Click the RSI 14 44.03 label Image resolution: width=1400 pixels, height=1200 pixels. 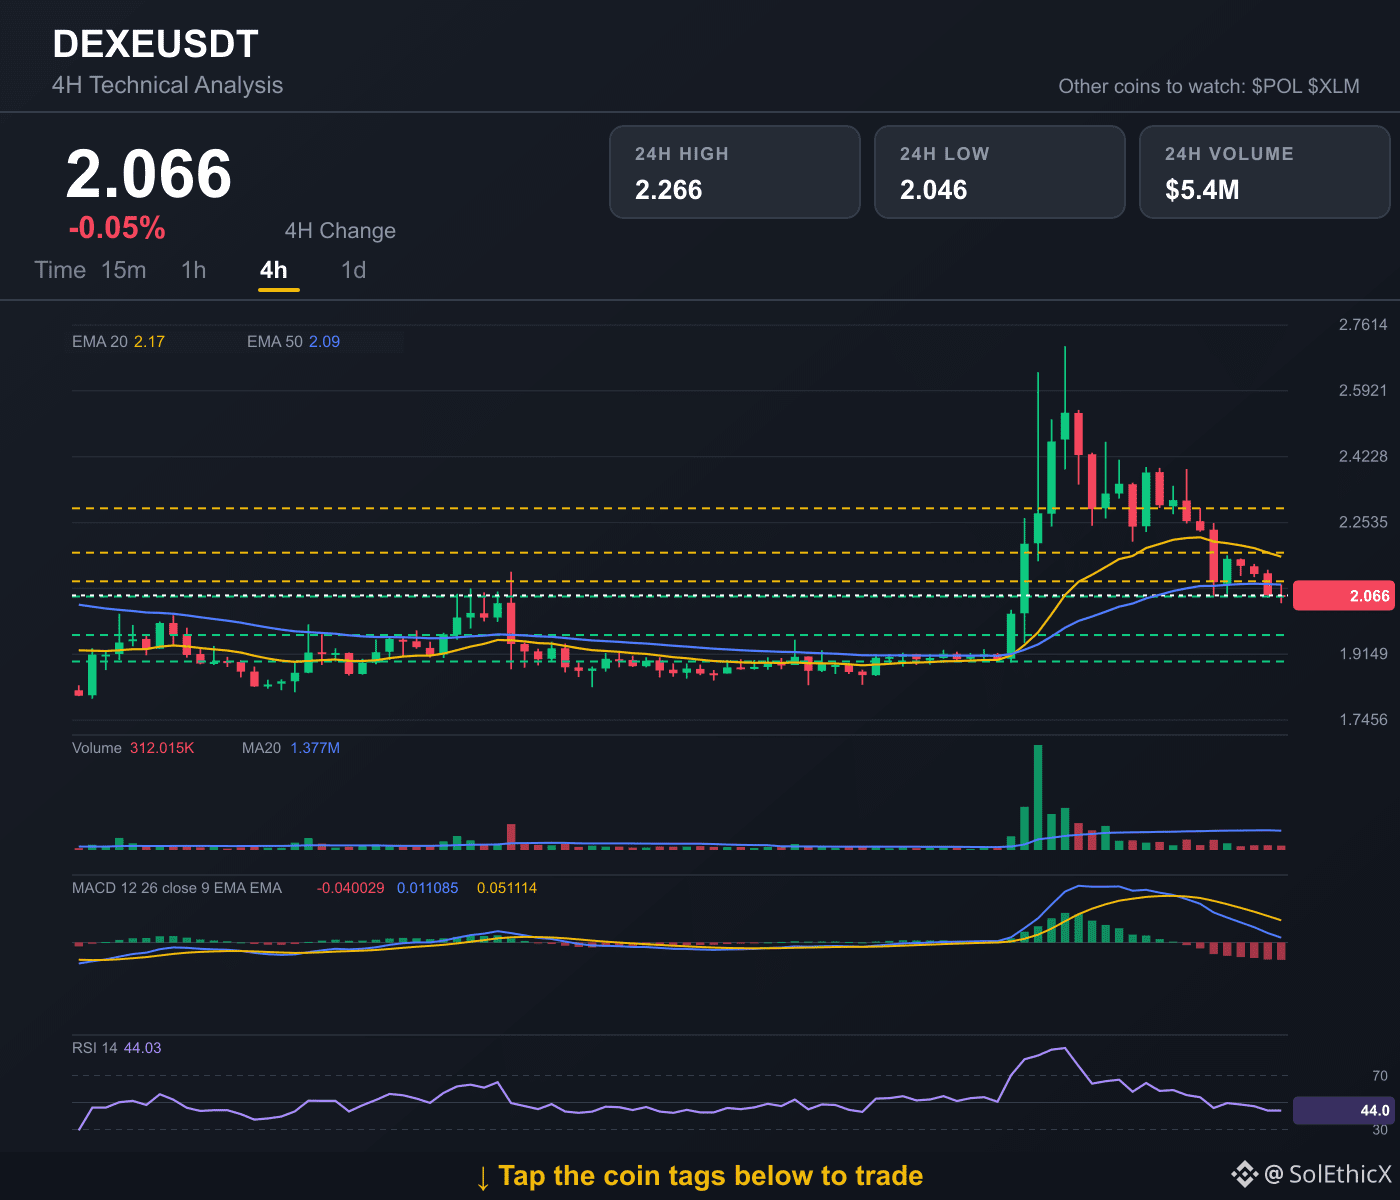[x=116, y=1048]
